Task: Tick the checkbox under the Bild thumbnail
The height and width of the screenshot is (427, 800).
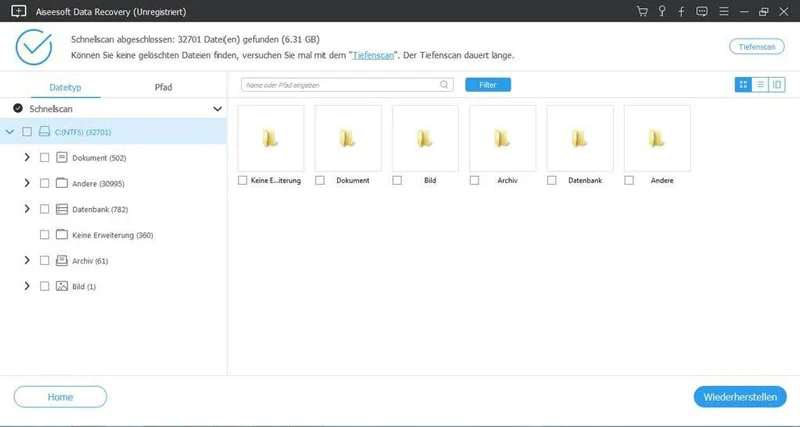Action: coord(397,181)
